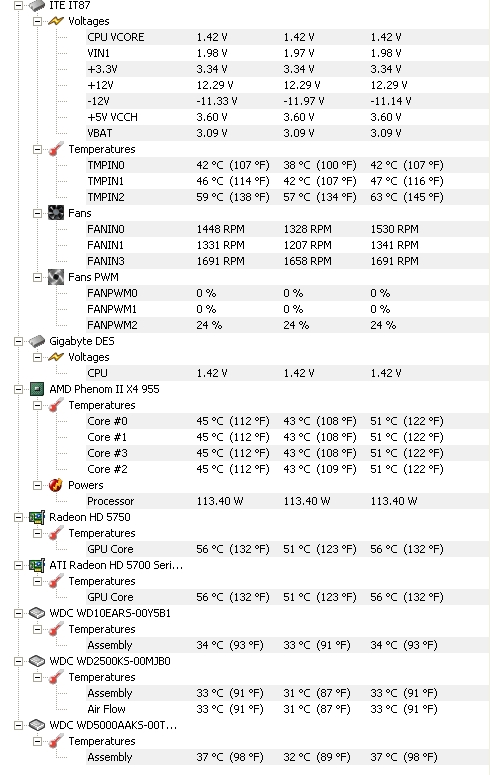Viewport: 490px width, 775px height.
Task: Collapse the Fans PWM group
Action: coord(37,277)
